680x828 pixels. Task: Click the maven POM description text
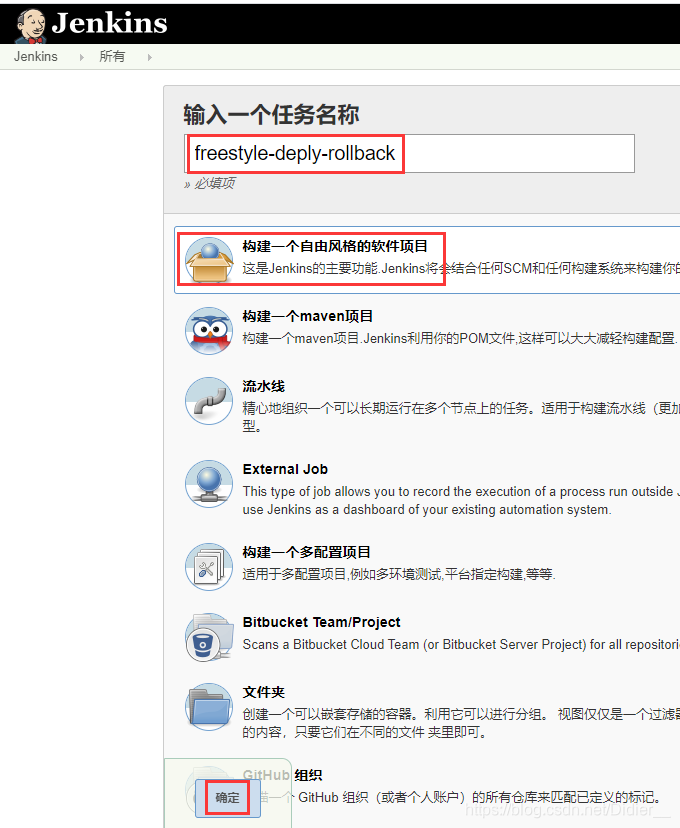pos(460,338)
